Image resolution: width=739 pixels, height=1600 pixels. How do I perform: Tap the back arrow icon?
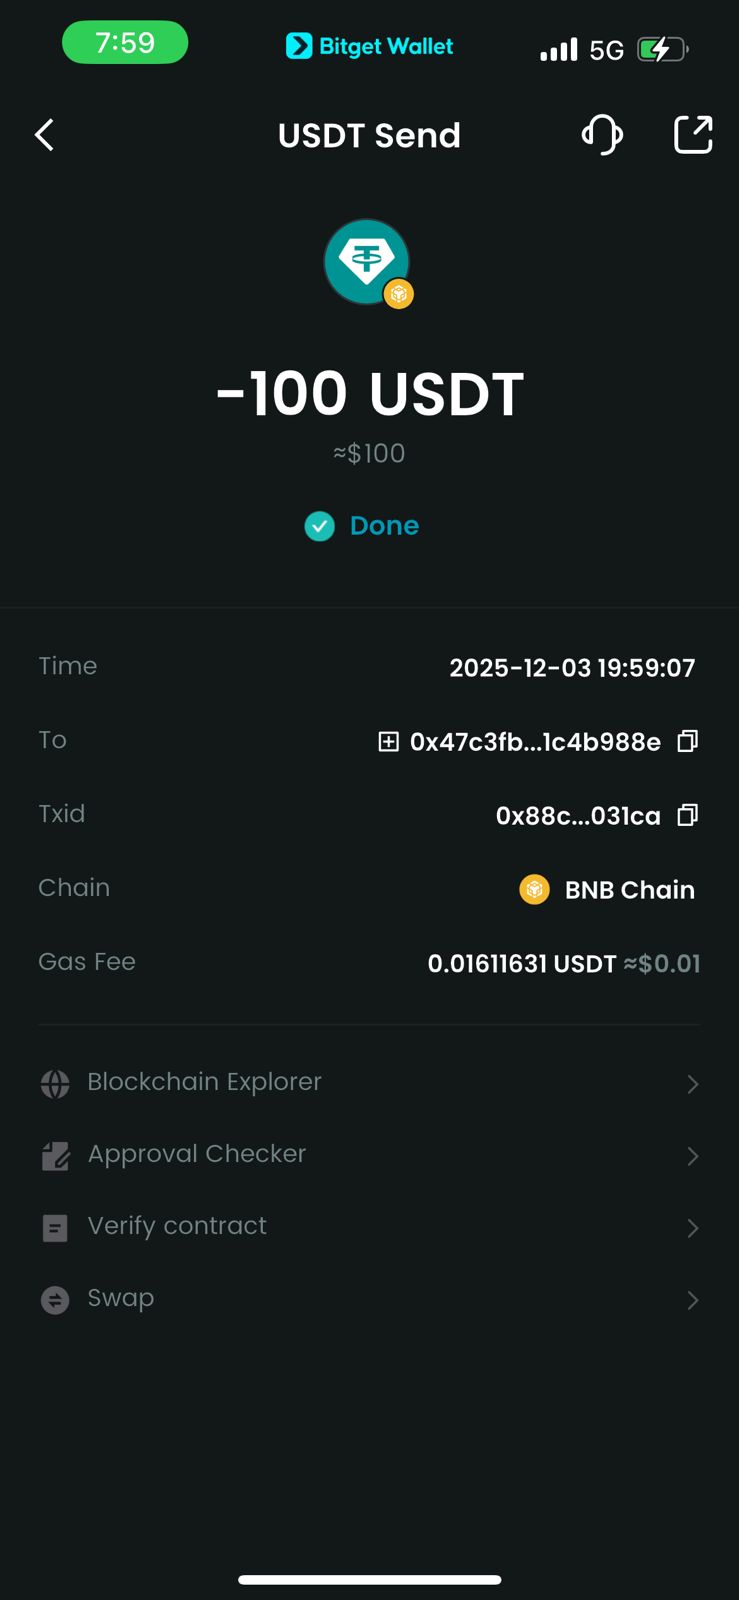pyautogui.click(x=45, y=135)
